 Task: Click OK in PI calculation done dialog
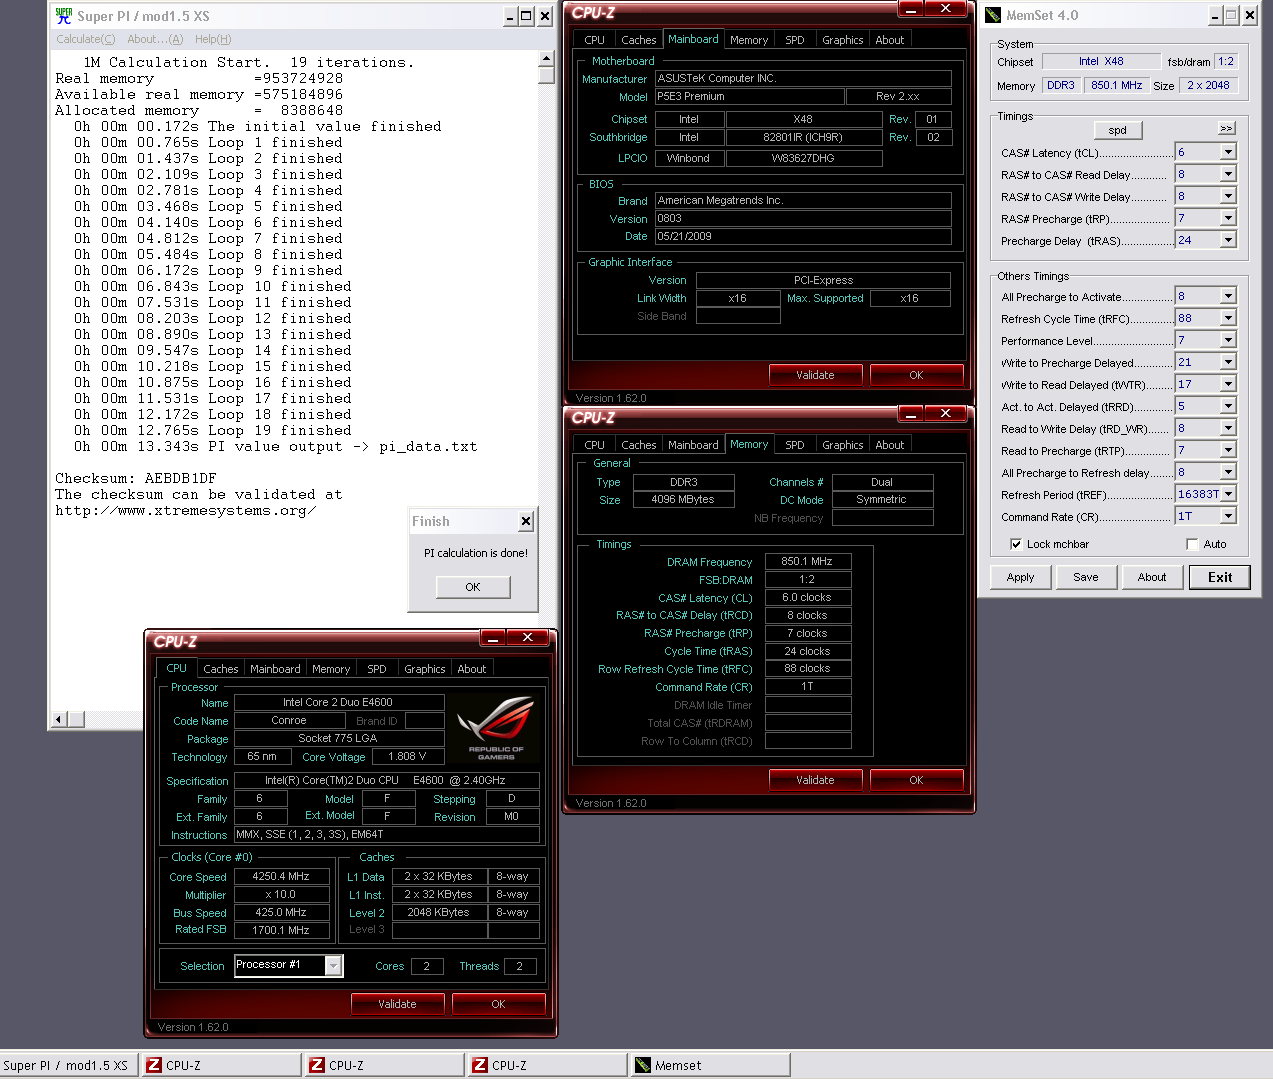coord(473,587)
